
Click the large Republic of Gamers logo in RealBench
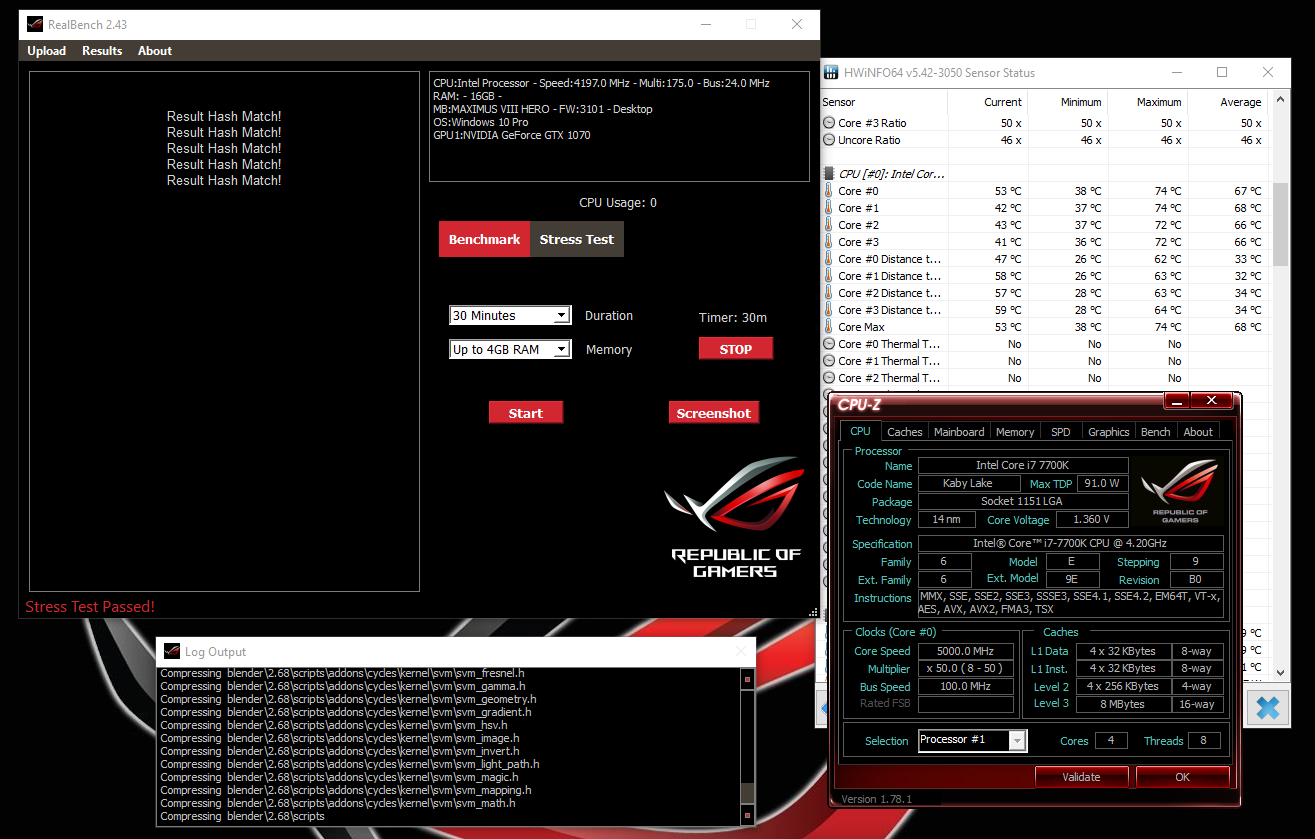click(735, 517)
